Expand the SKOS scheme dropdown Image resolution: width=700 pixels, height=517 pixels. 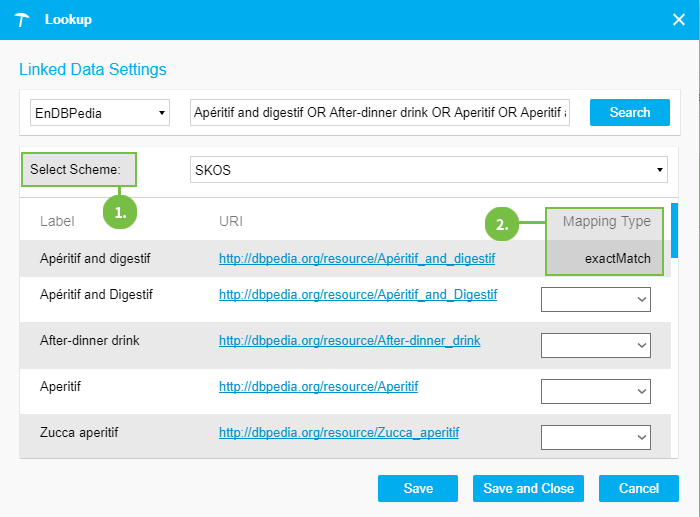tap(429, 170)
